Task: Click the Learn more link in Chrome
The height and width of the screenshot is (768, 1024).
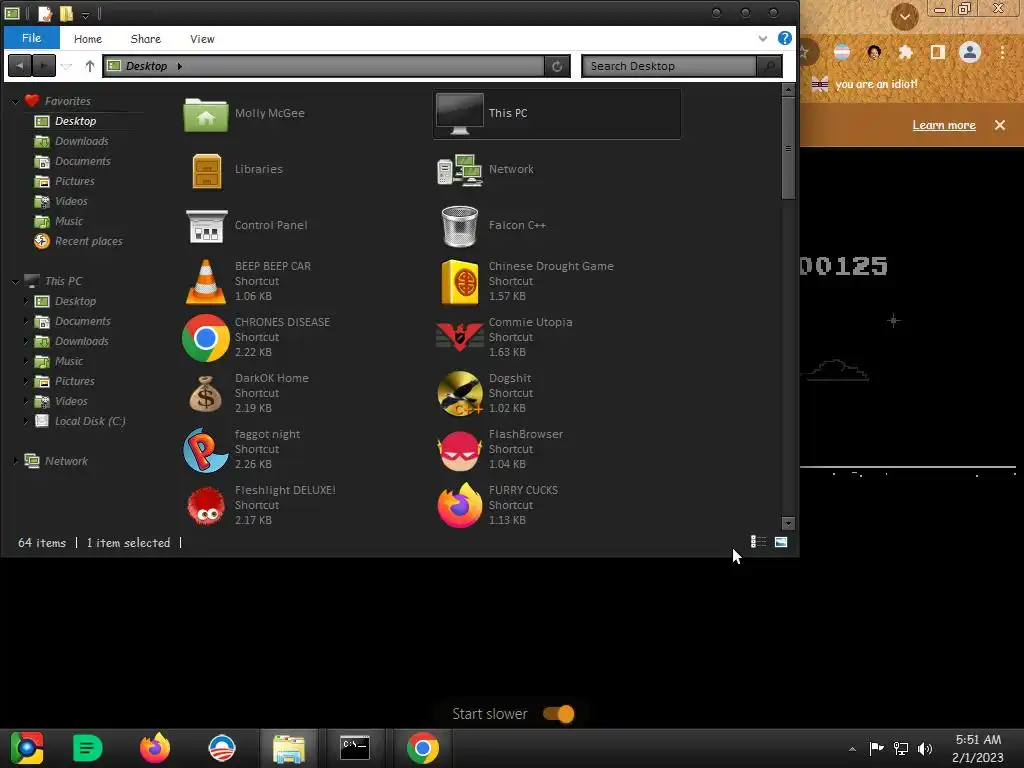Action: pyautogui.click(x=944, y=125)
